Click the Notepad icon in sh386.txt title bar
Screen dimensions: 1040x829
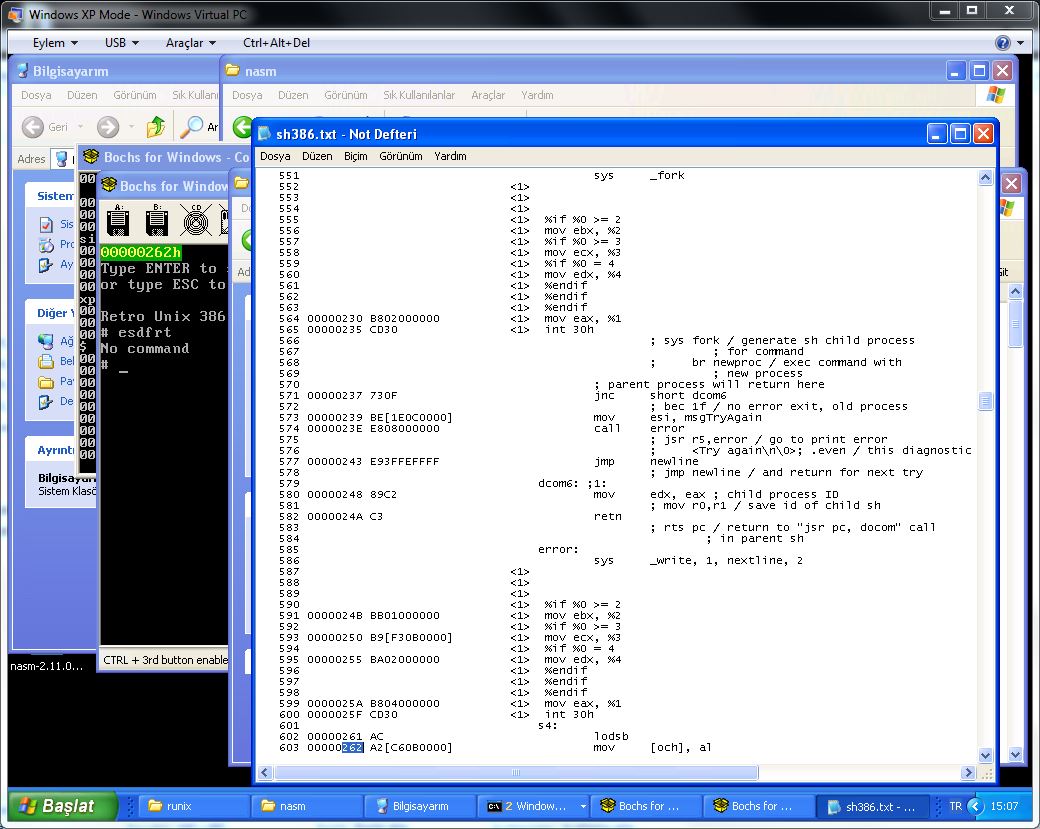pos(264,134)
